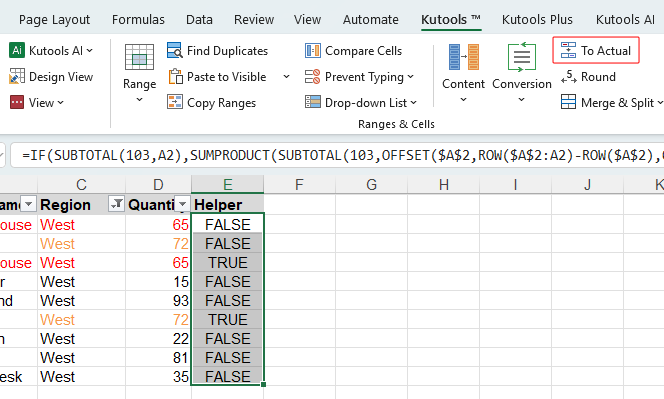The image size is (664, 399).
Task: Select Quantity cell with value 81
Action: pyautogui.click(x=158, y=357)
